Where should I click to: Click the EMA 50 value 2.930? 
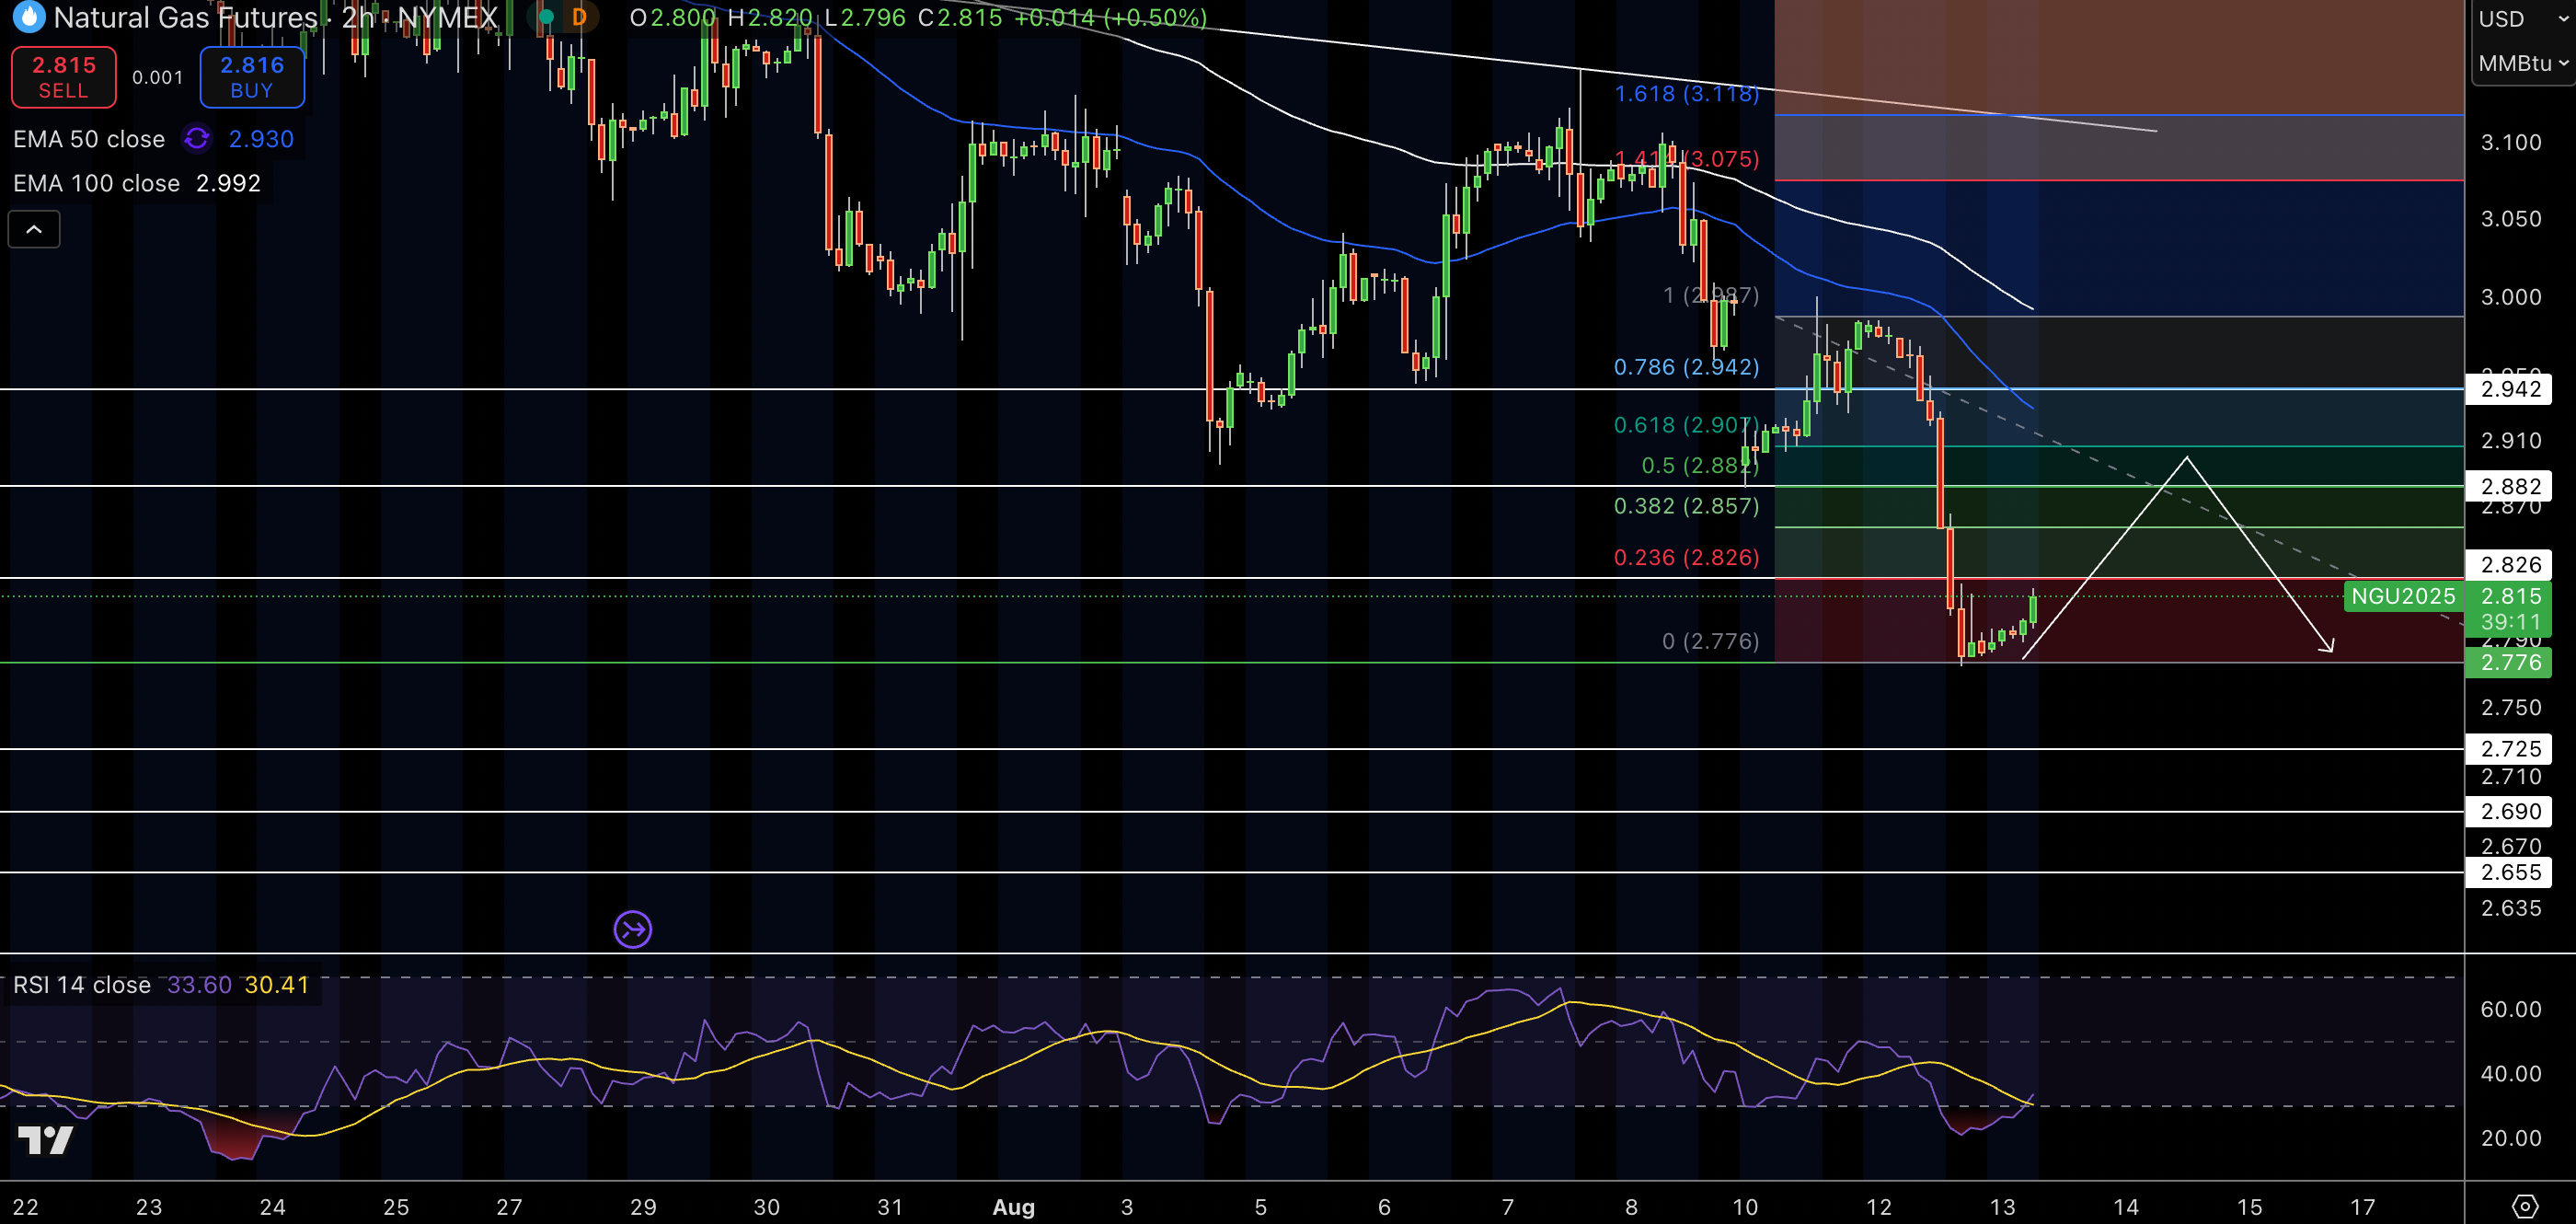(x=261, y=139)
